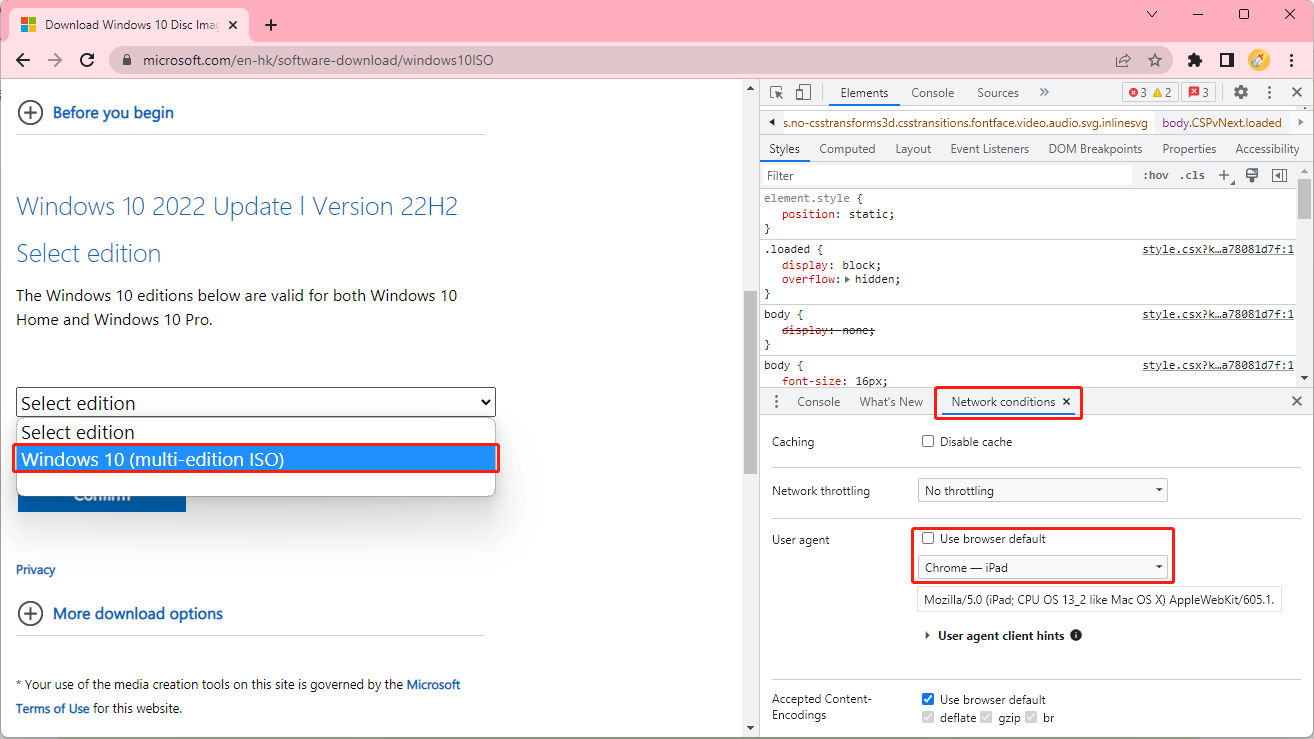Open the DevTools three-dot customize menu

tap(1270, 92)
